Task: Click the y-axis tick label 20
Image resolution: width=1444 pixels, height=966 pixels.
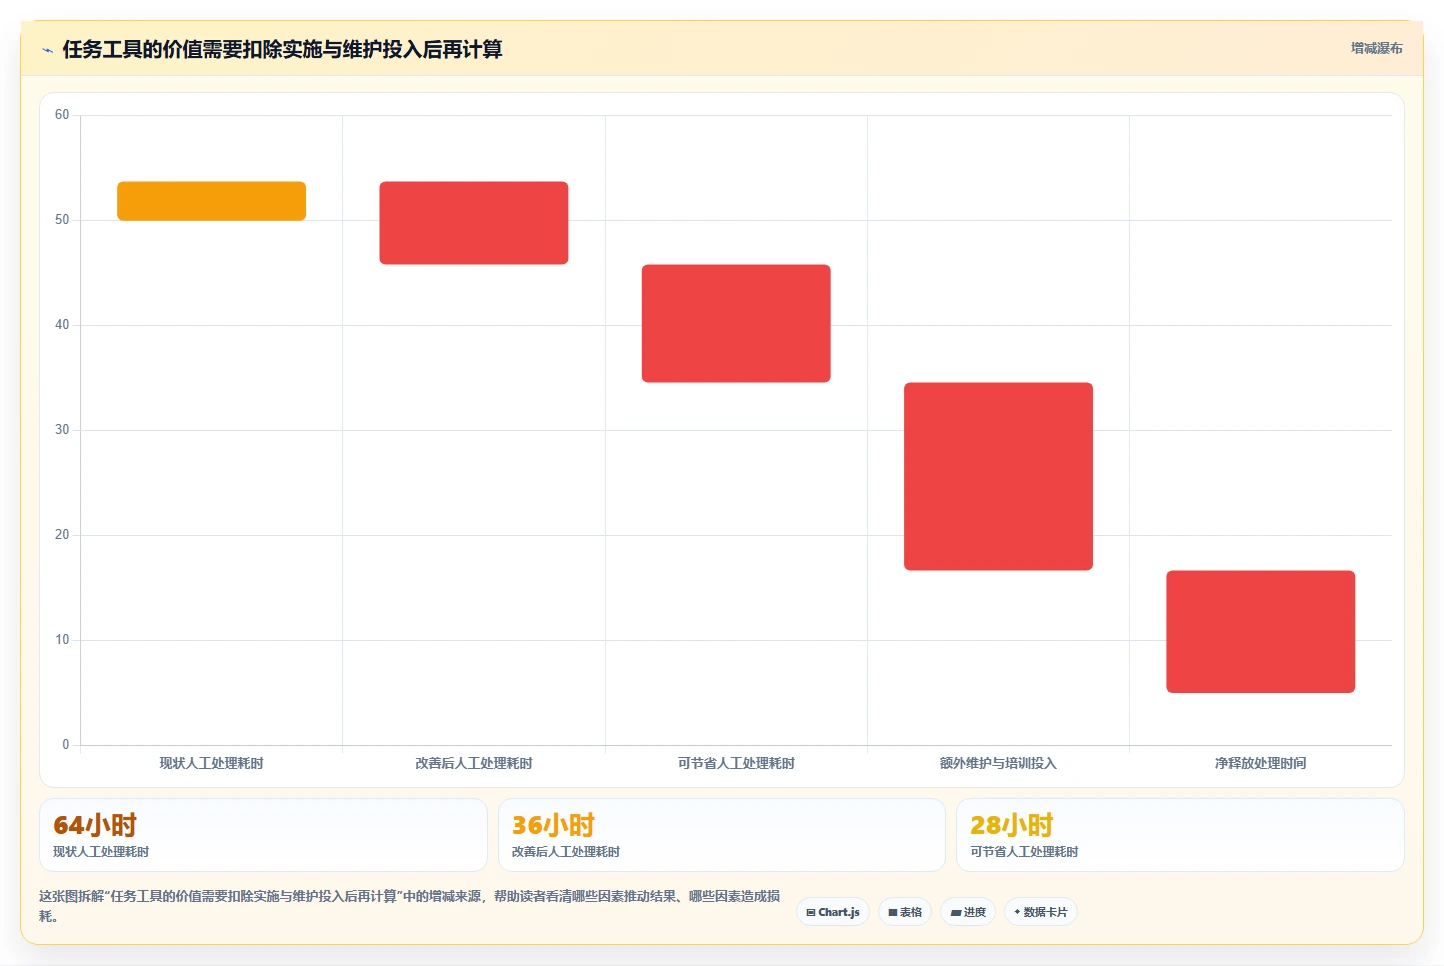Action: 62,535
